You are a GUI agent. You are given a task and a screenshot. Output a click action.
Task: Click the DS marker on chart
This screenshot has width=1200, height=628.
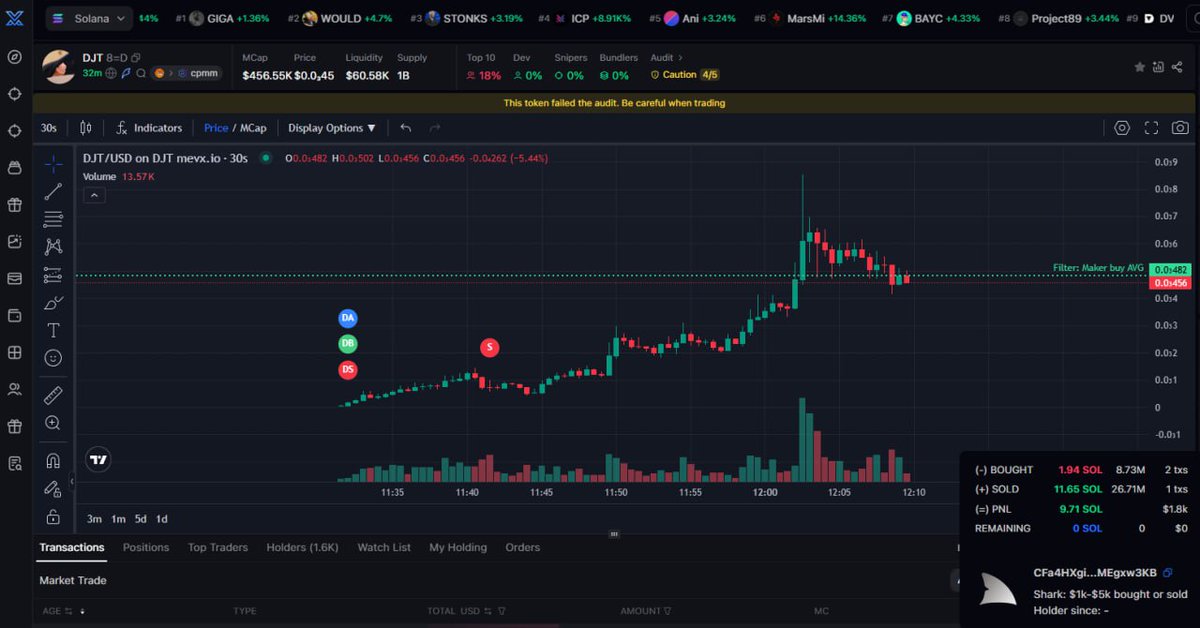pyautogui.click(x=348, y=370)
